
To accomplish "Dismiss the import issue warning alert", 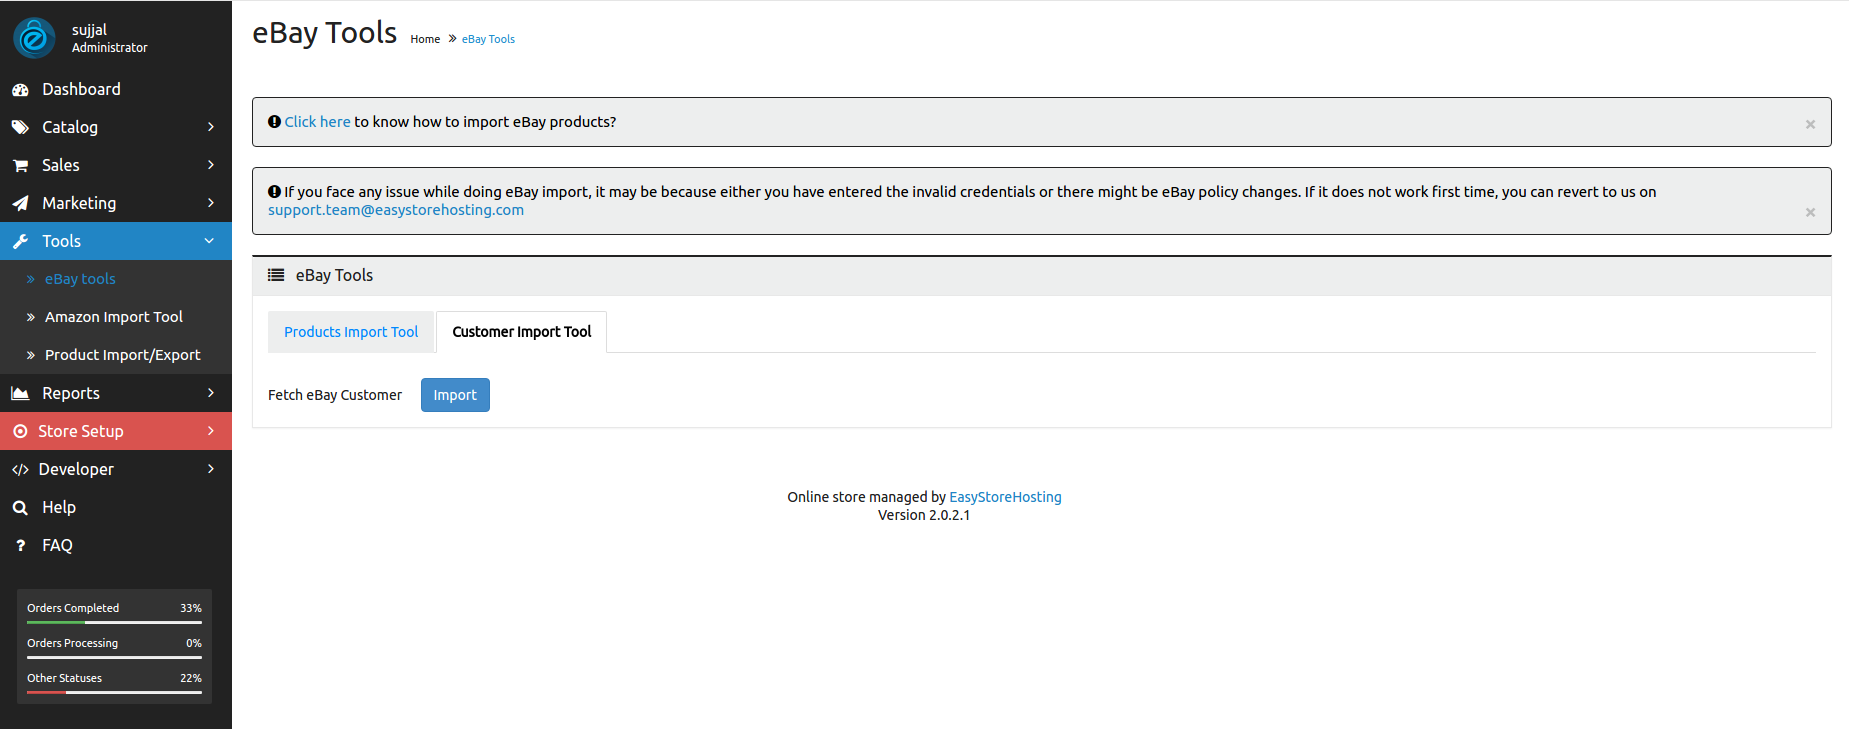I will point(1810,212).
